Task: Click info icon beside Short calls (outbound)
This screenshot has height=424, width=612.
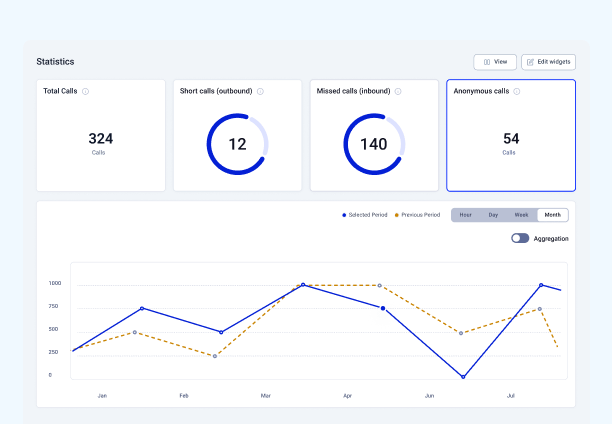Action: coord(260,91)
